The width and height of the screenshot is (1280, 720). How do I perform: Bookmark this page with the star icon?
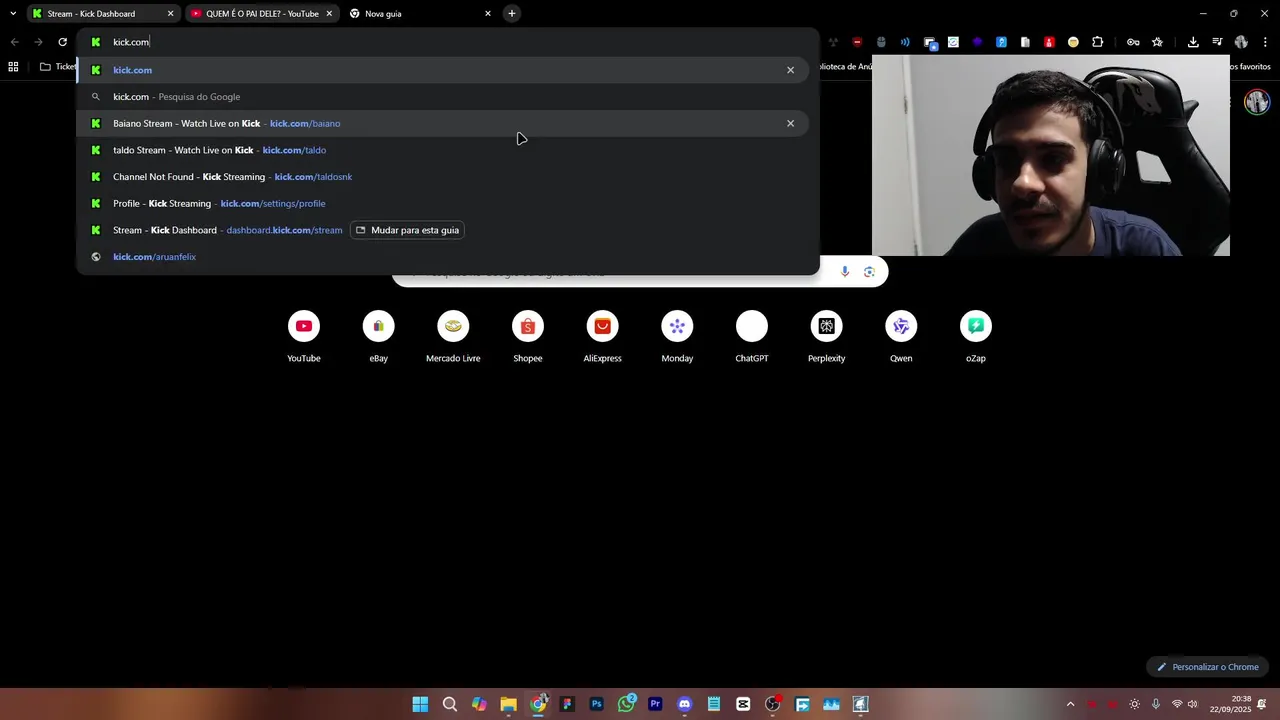pyautogui.click(x=1157, y=42)
